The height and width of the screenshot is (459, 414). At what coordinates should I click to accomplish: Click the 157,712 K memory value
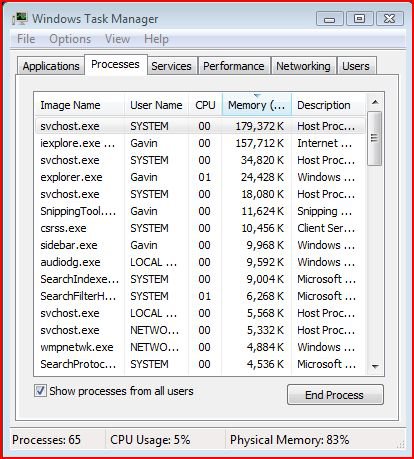260,143
